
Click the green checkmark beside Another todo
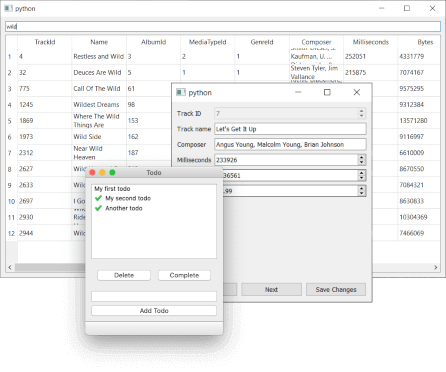point(98,208)
